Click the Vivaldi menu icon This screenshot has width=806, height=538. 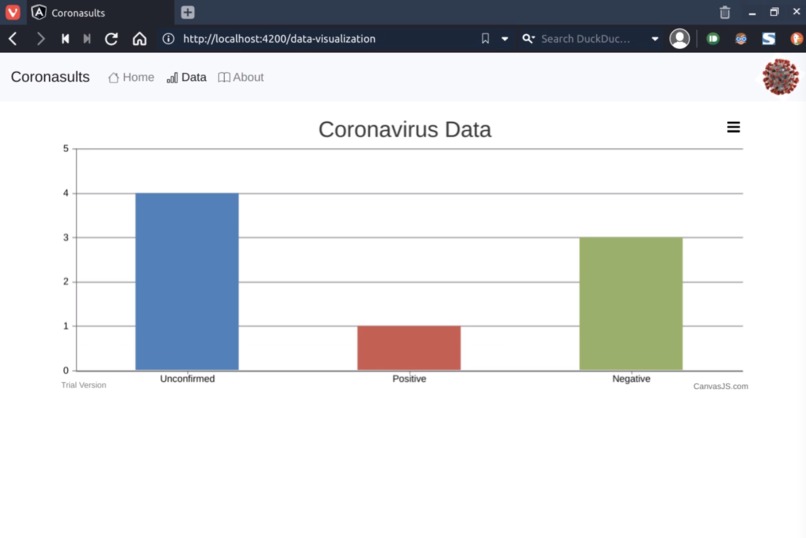(12, 12)
